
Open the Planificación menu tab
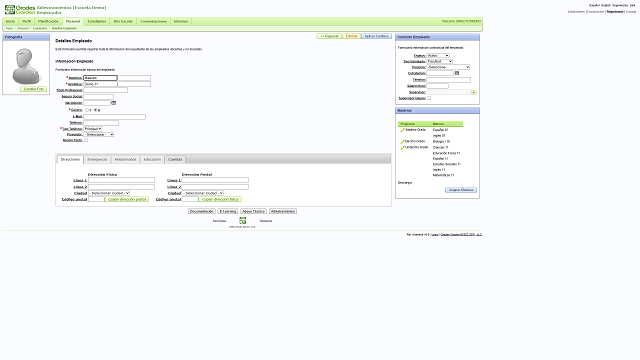click(49, 21)
